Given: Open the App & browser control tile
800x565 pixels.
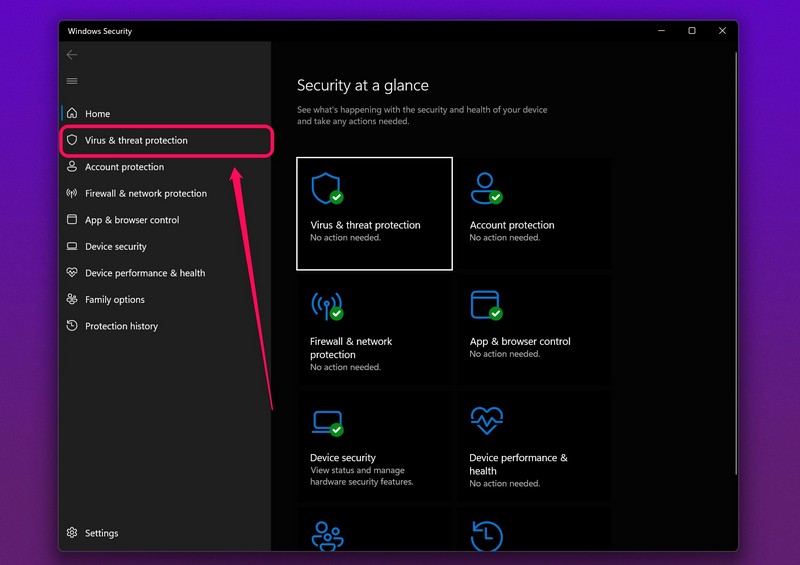Looking at the screenshot, I should click(x=534, y=329).
